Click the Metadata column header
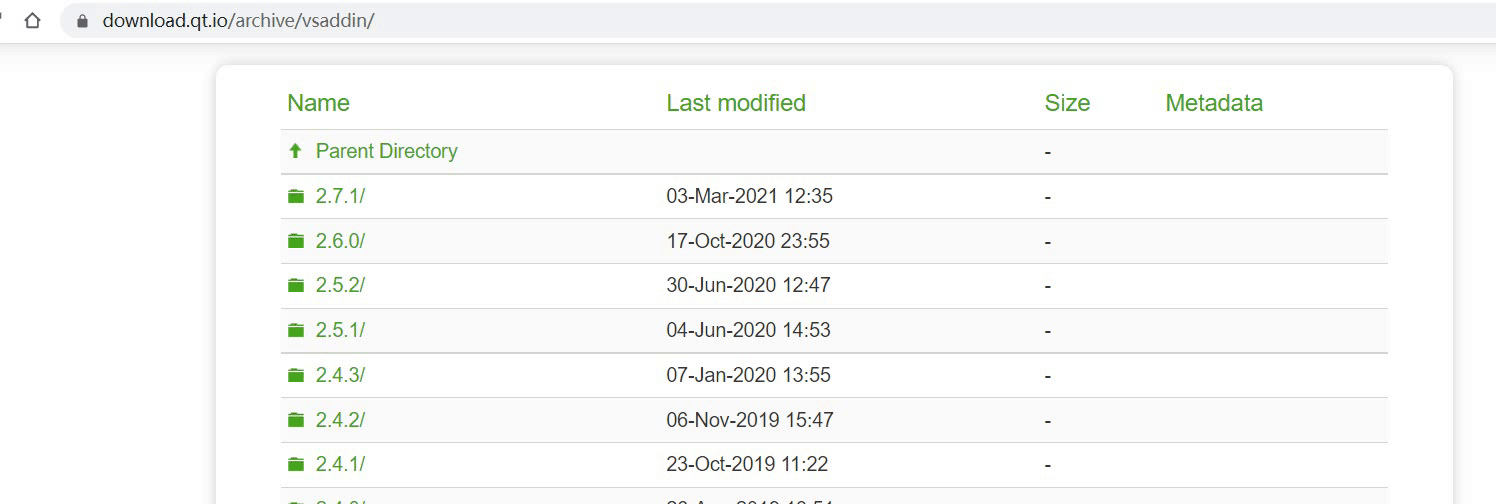 click(1214, 103)
